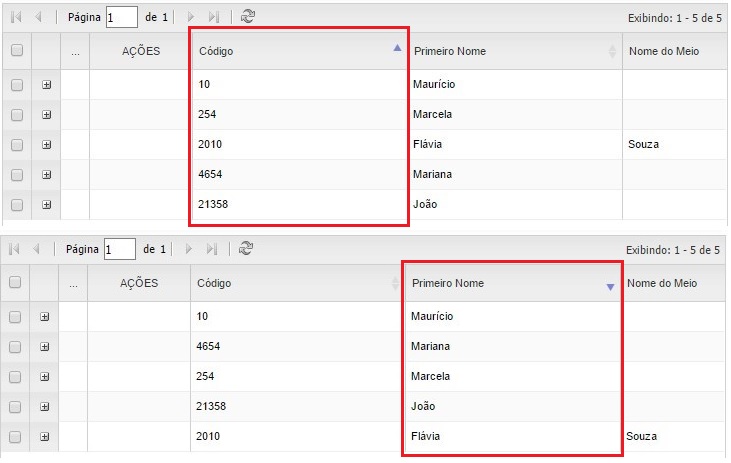Image resolution: width=731 pixels, height=463 pixels.
Task: Click Nome do Meio column header in upper grid
Action: point(664,51)
